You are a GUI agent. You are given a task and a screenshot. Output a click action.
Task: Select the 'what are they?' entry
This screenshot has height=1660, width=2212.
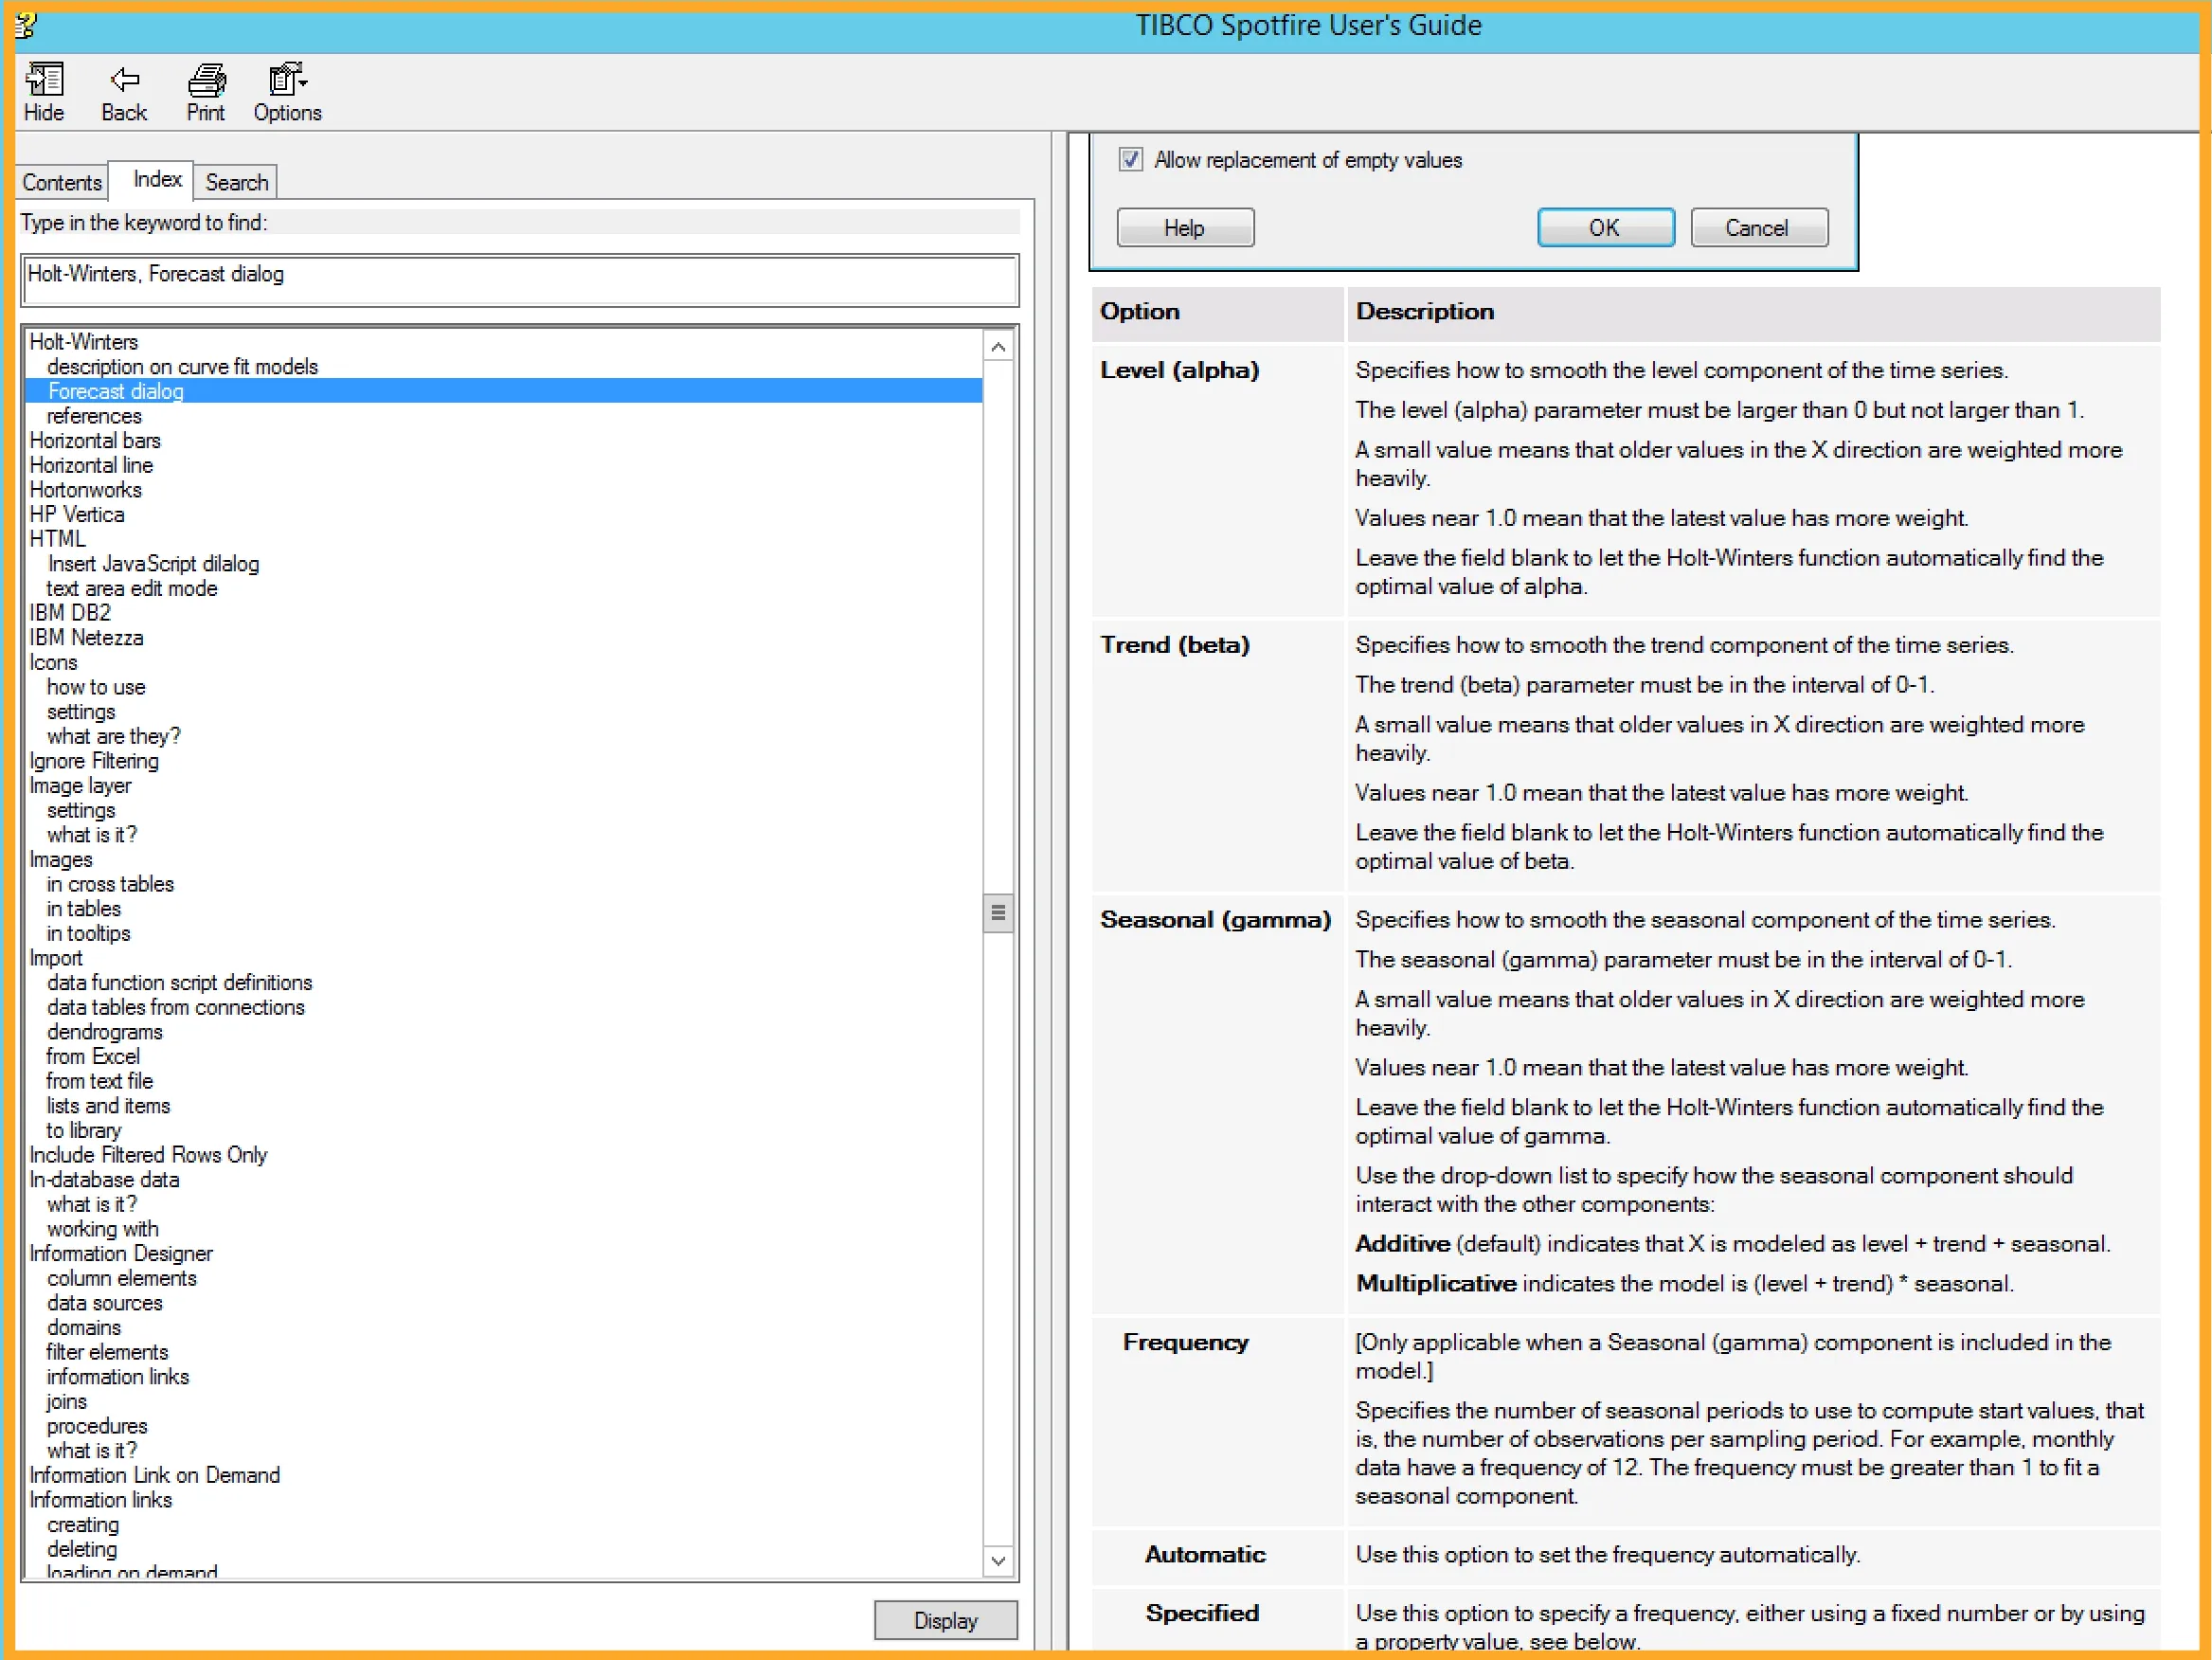click(114, 736)
